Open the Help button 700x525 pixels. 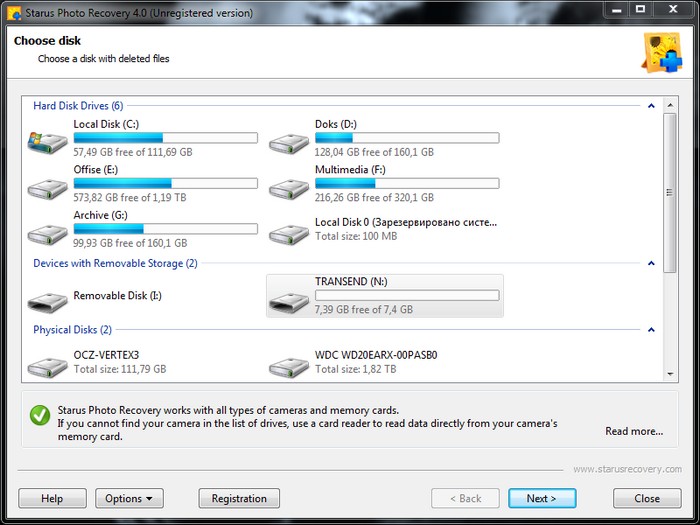pyautogui.click(x=52, y=498)
